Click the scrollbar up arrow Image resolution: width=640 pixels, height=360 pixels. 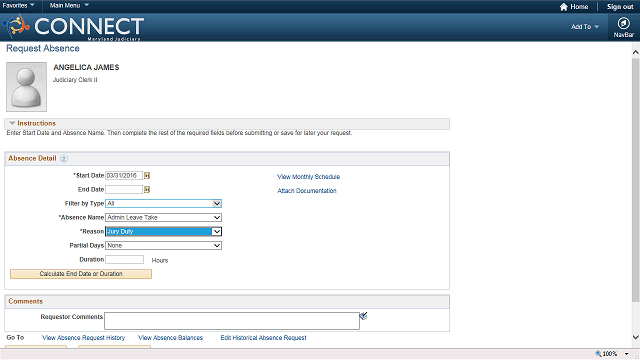point(636,52)
